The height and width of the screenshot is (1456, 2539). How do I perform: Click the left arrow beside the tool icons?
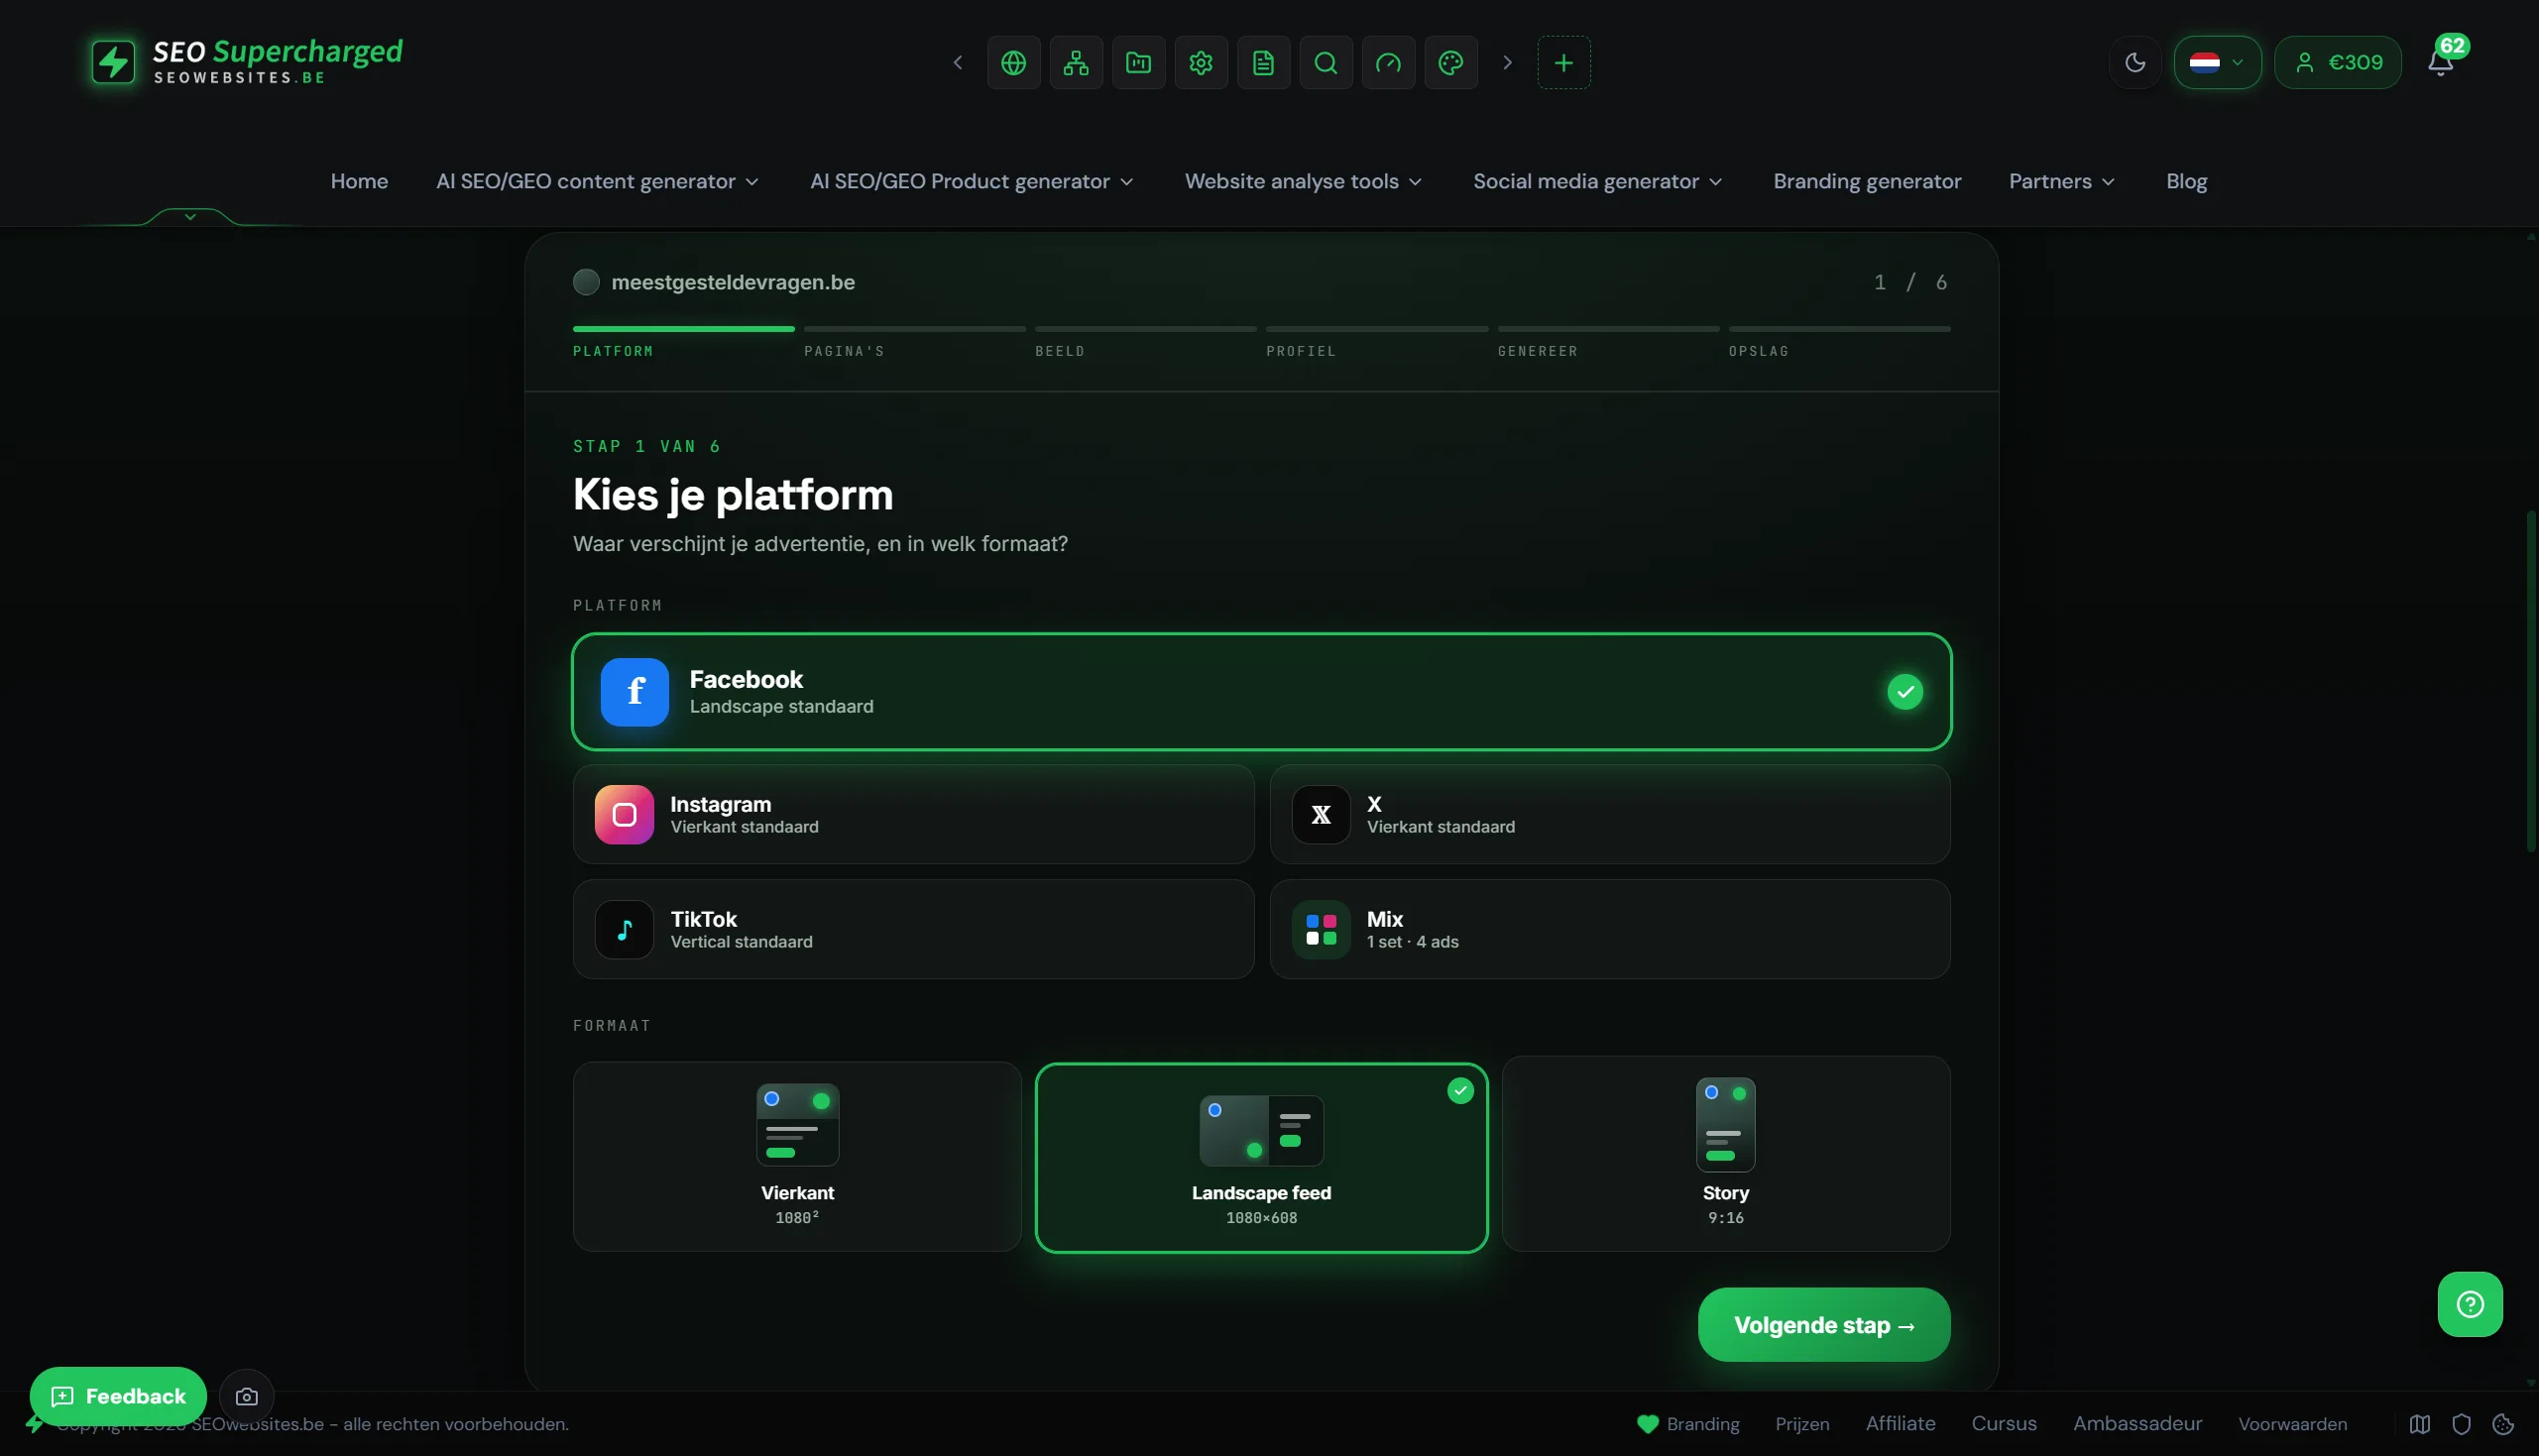[x=957, y=63]
